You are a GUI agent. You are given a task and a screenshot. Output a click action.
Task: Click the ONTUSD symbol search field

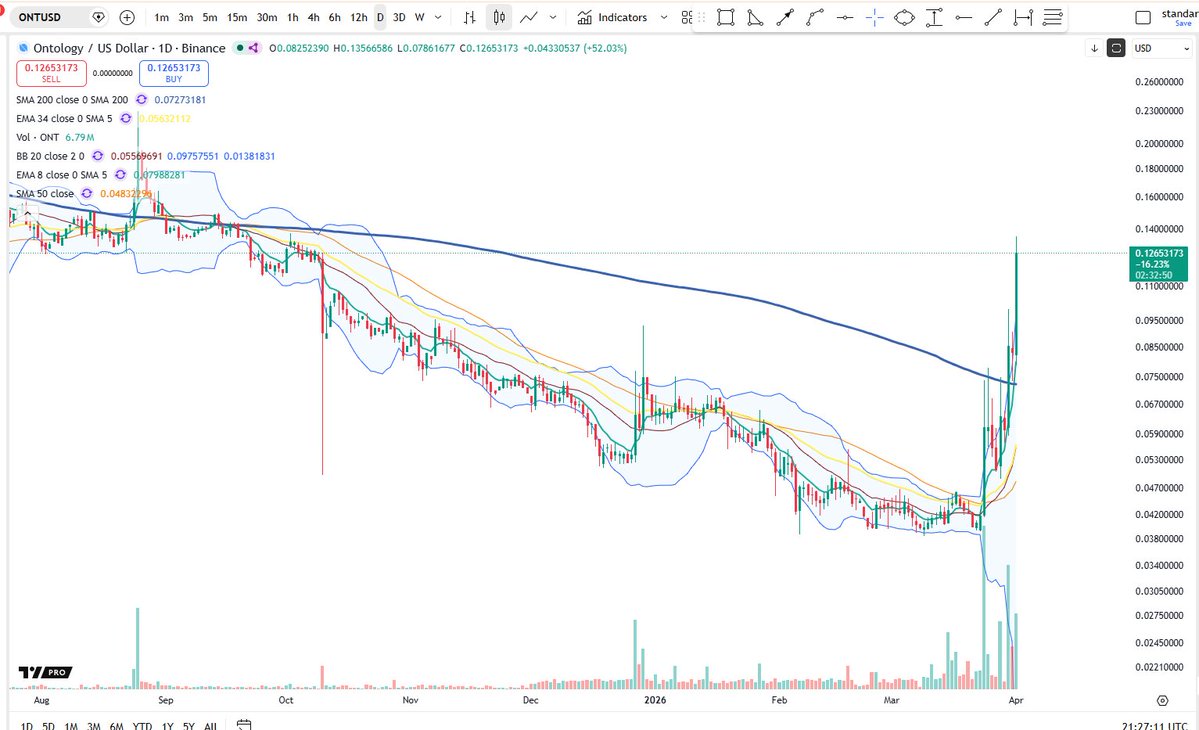tap(40, 17)
